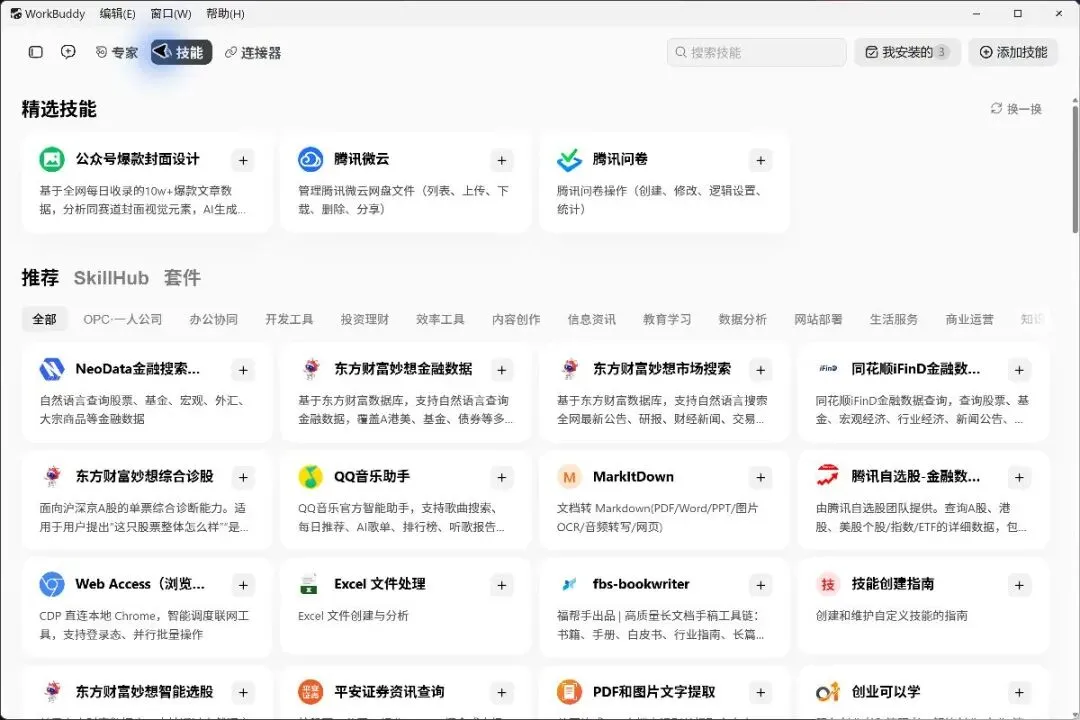Screen dimensions: 1080x720
Task: Click the 添加技能 button
Action: pyautogui.click(x=1013, y=52)
